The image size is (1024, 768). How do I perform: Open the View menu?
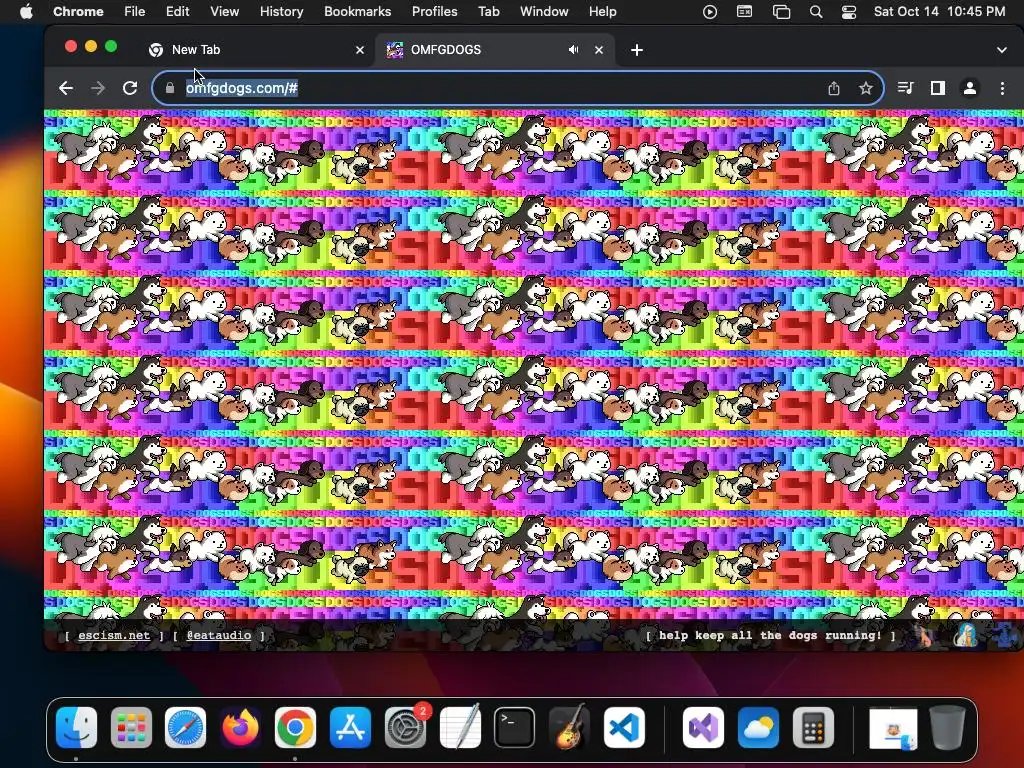point(224,12)
